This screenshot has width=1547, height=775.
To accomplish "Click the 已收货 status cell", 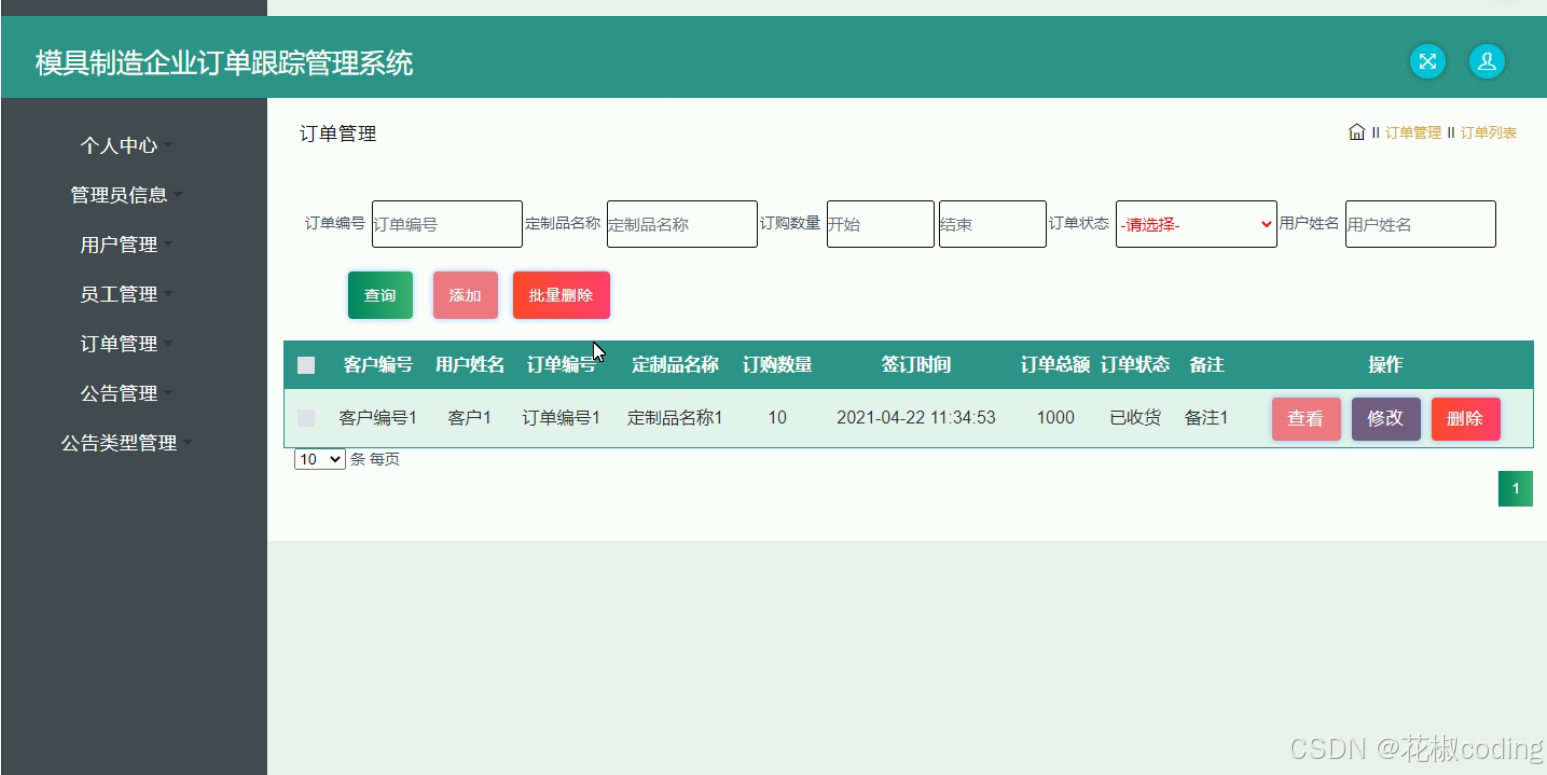I will 1135,418.
